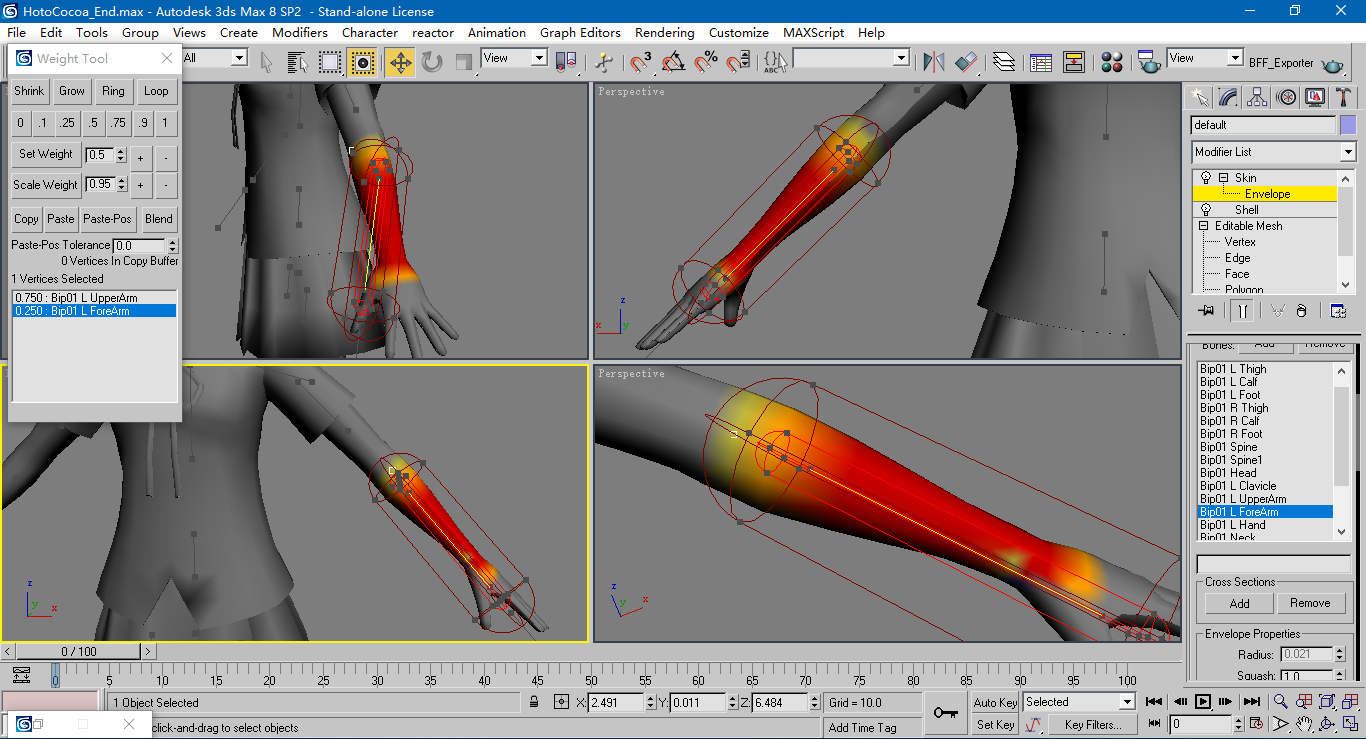This screenshot has width=1366, height=739.
Task: Click the Mirror tool icon
Action: click(934, 62)
